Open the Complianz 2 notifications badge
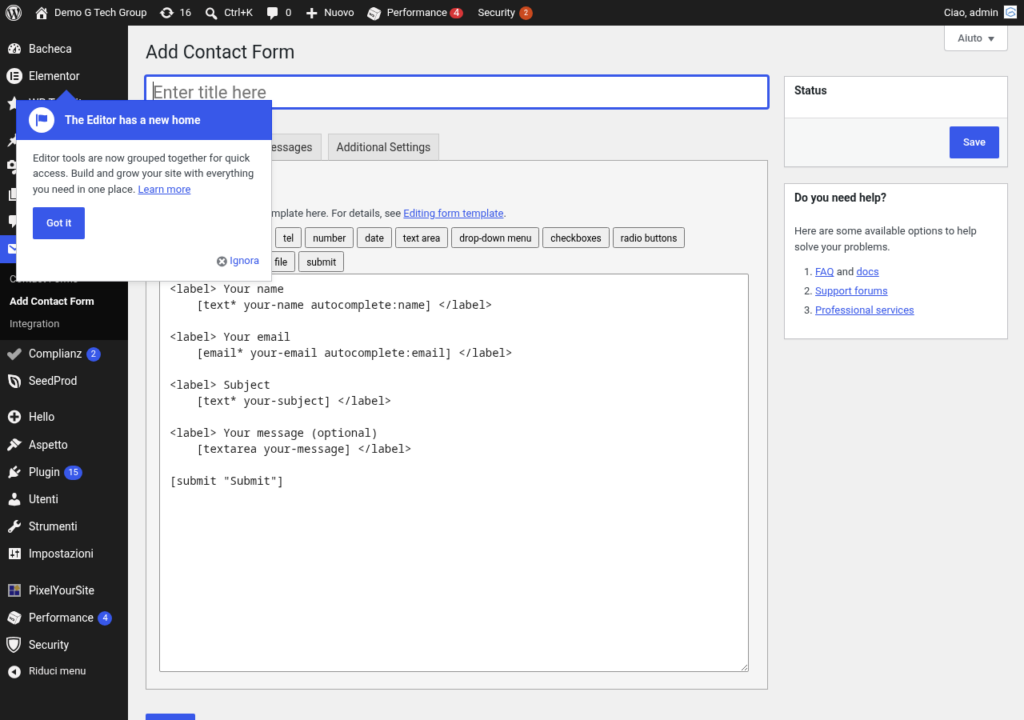Screen dimensions: 1024x720 (93, 353)
